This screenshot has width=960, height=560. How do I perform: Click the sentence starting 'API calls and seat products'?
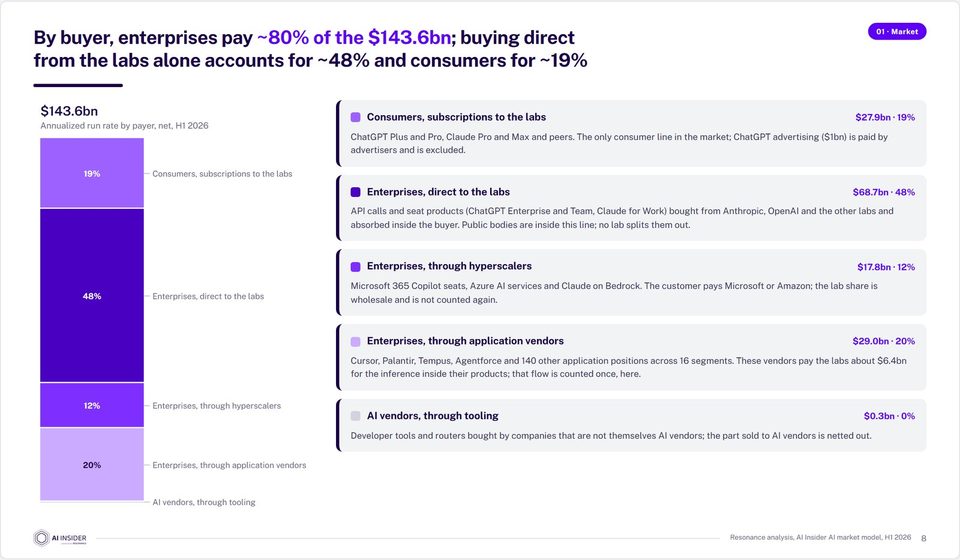622,218
